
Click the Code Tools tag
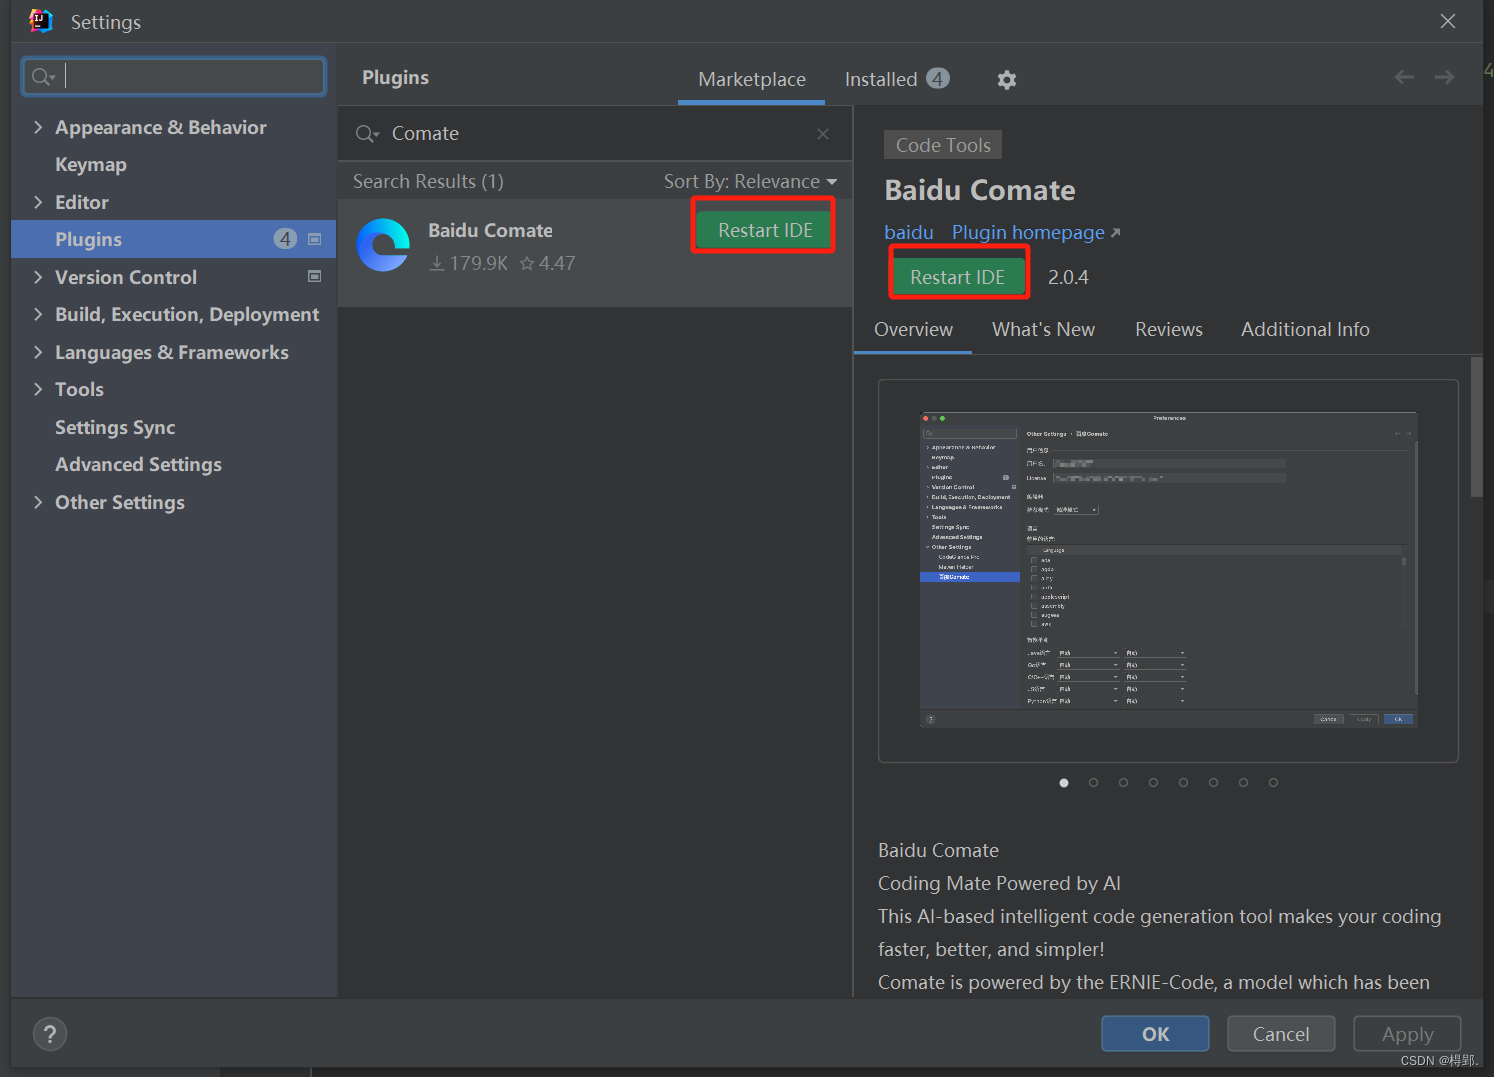click(x=943, y=145)
